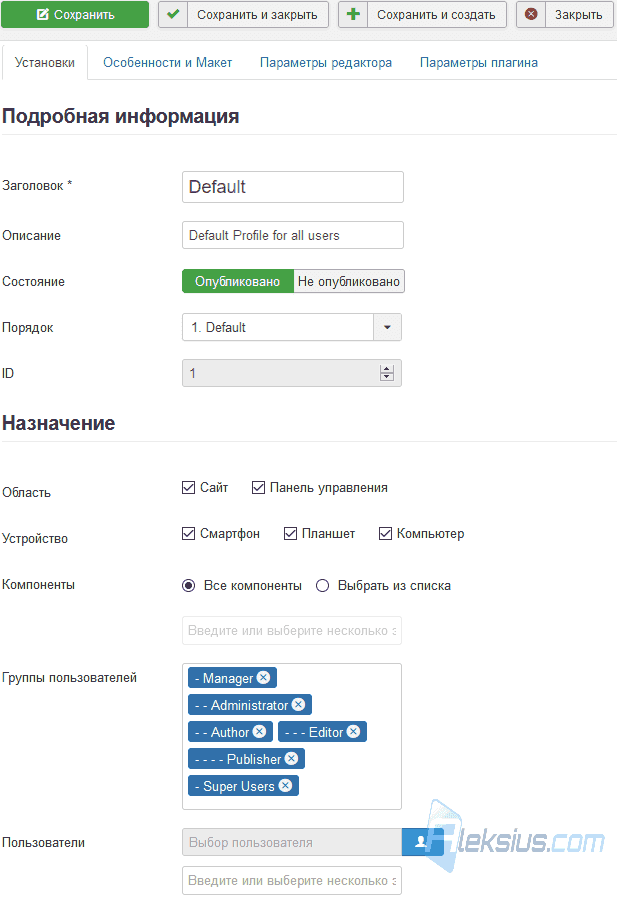Click Сохранить и закрыть button text

[257, 15]
